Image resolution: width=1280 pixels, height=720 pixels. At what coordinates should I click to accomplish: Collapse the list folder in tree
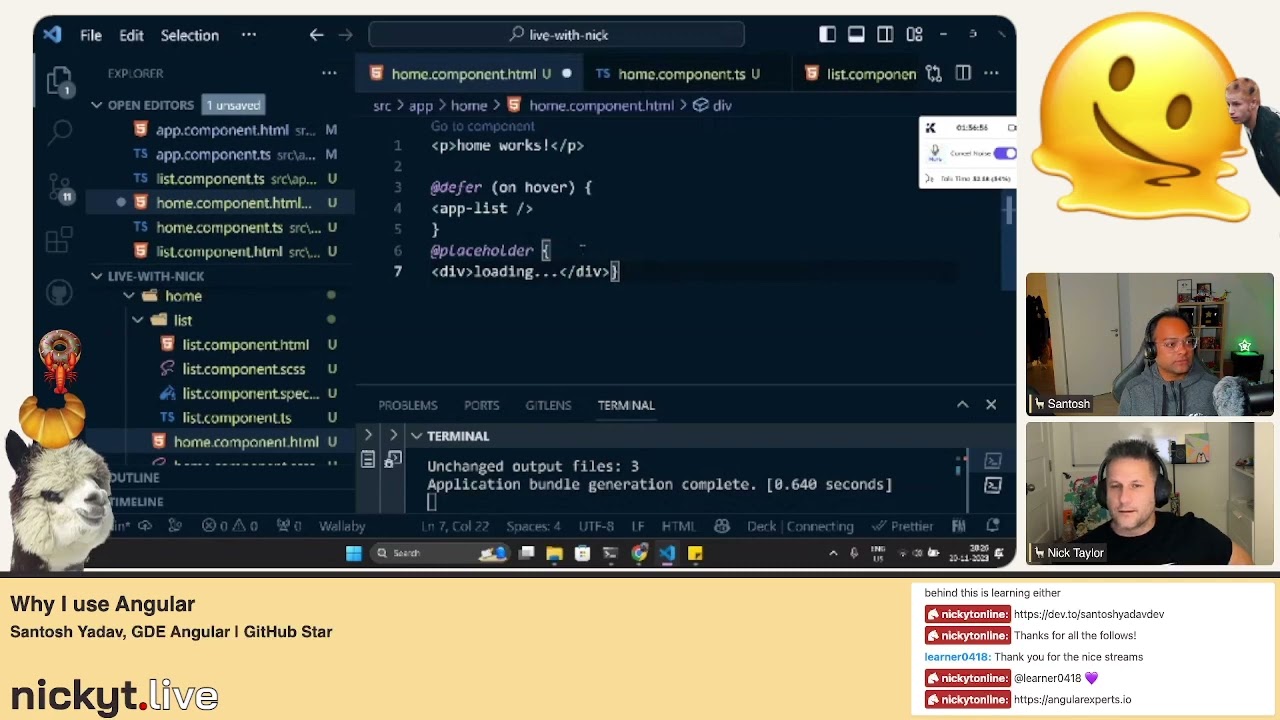pos(137,320)
